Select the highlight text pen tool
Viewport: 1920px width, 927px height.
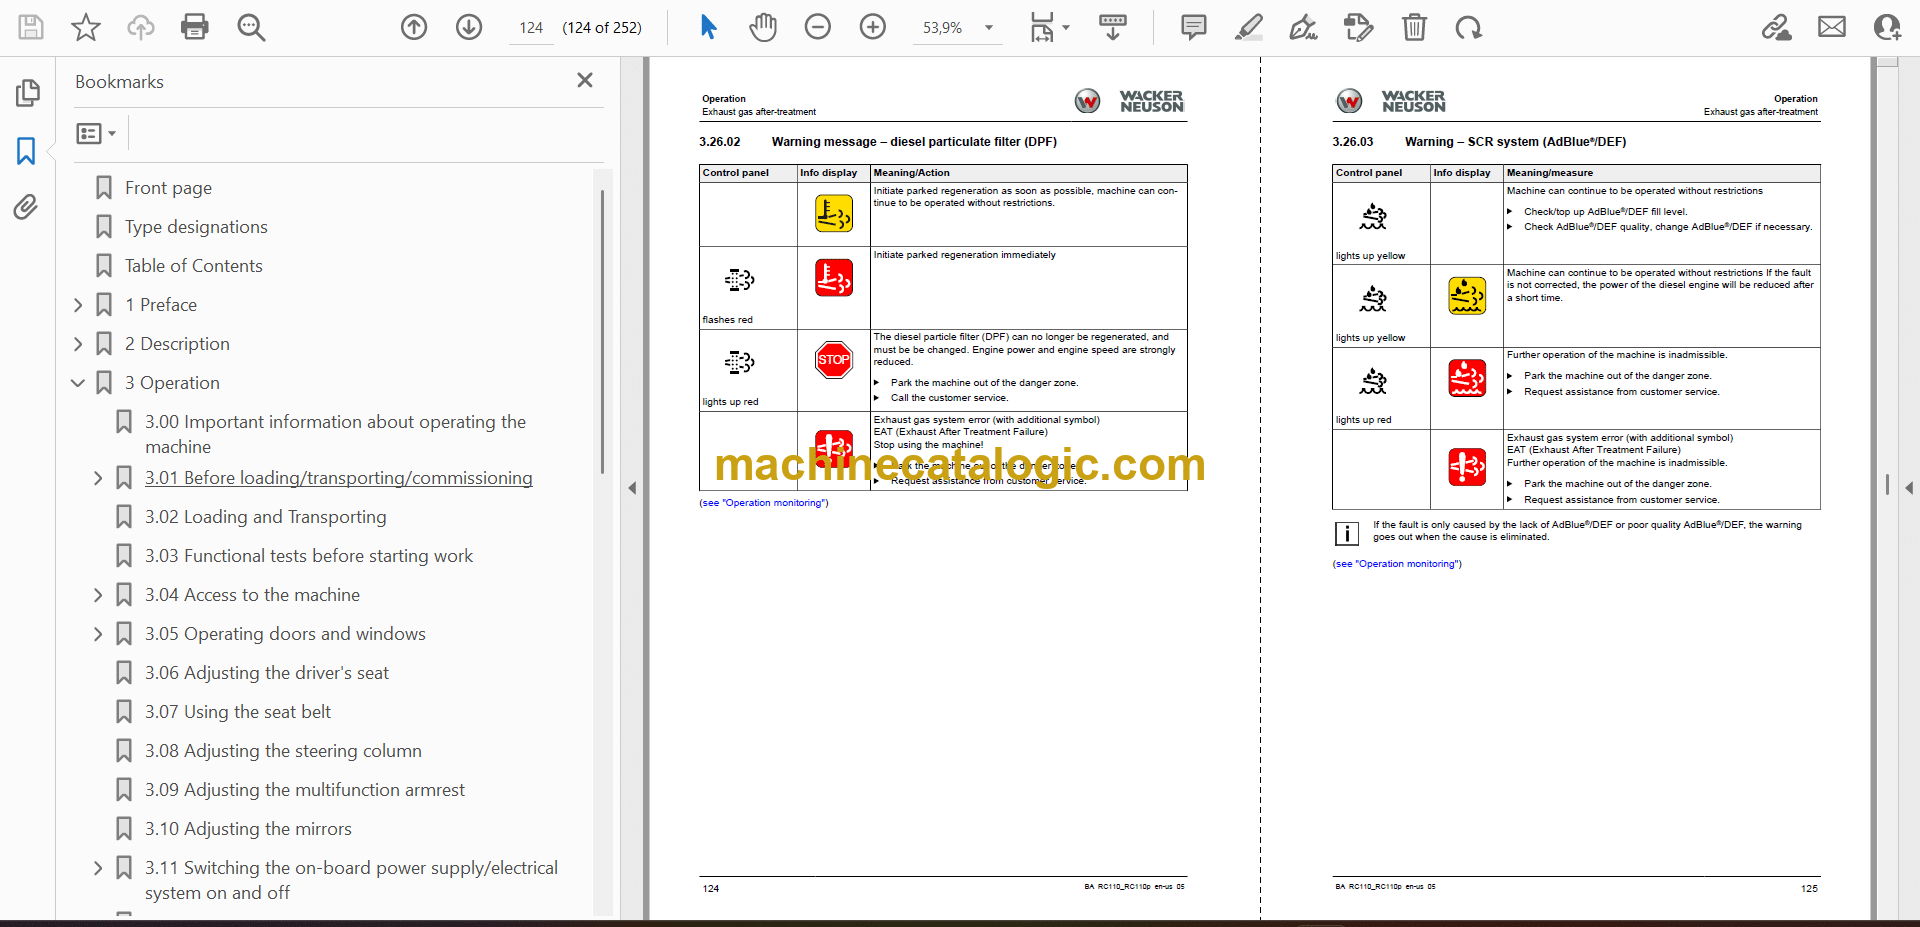pyautogui.click(x=1249, y=27)
